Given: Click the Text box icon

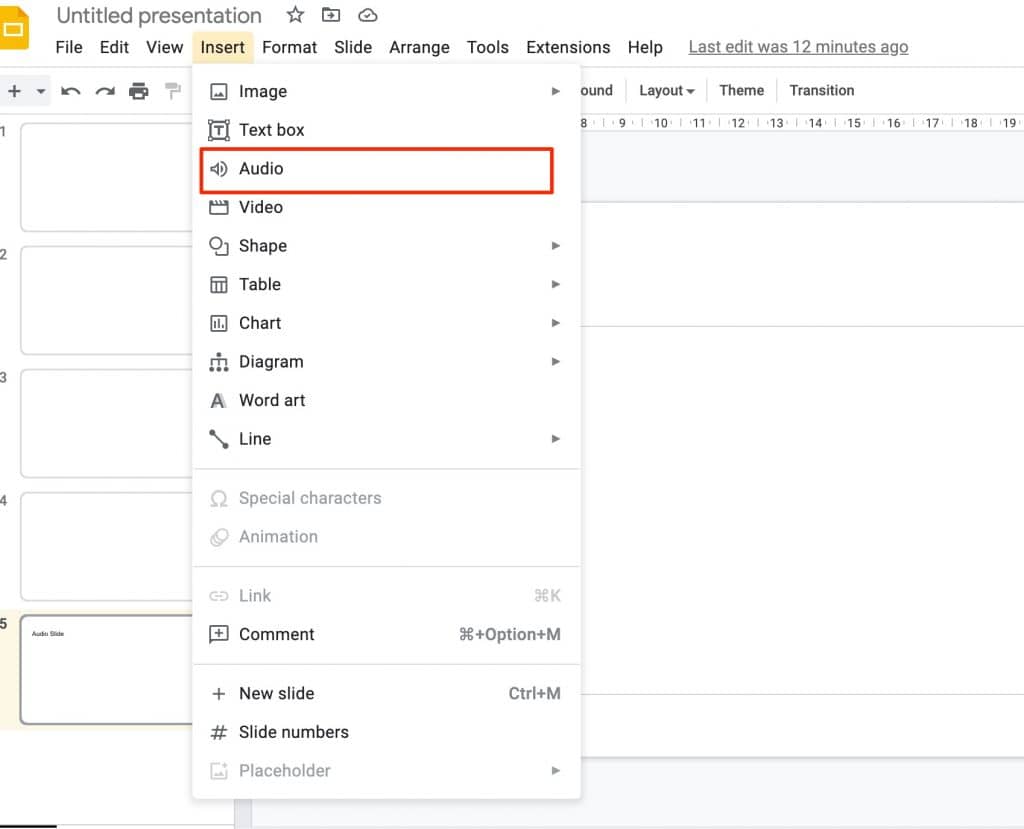Looking at the screenshot, I should (219, 130).
